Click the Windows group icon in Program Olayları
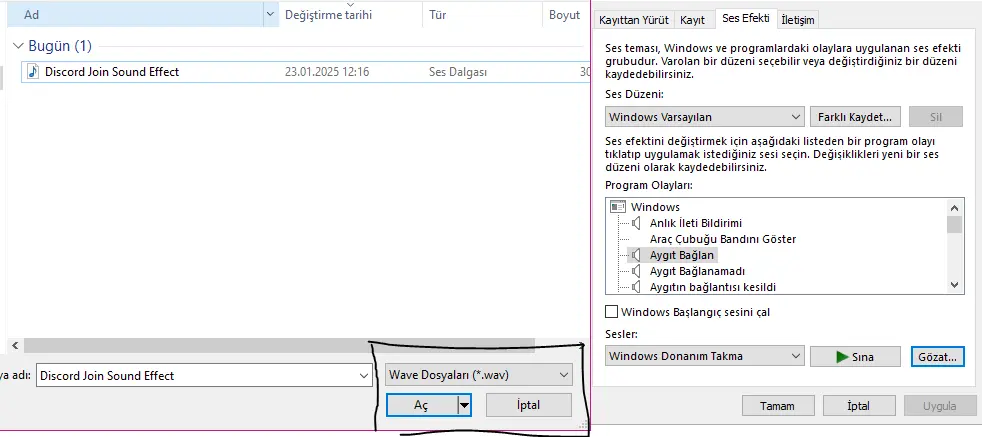The height and width of the screenshot is (437, 982). 618,207
